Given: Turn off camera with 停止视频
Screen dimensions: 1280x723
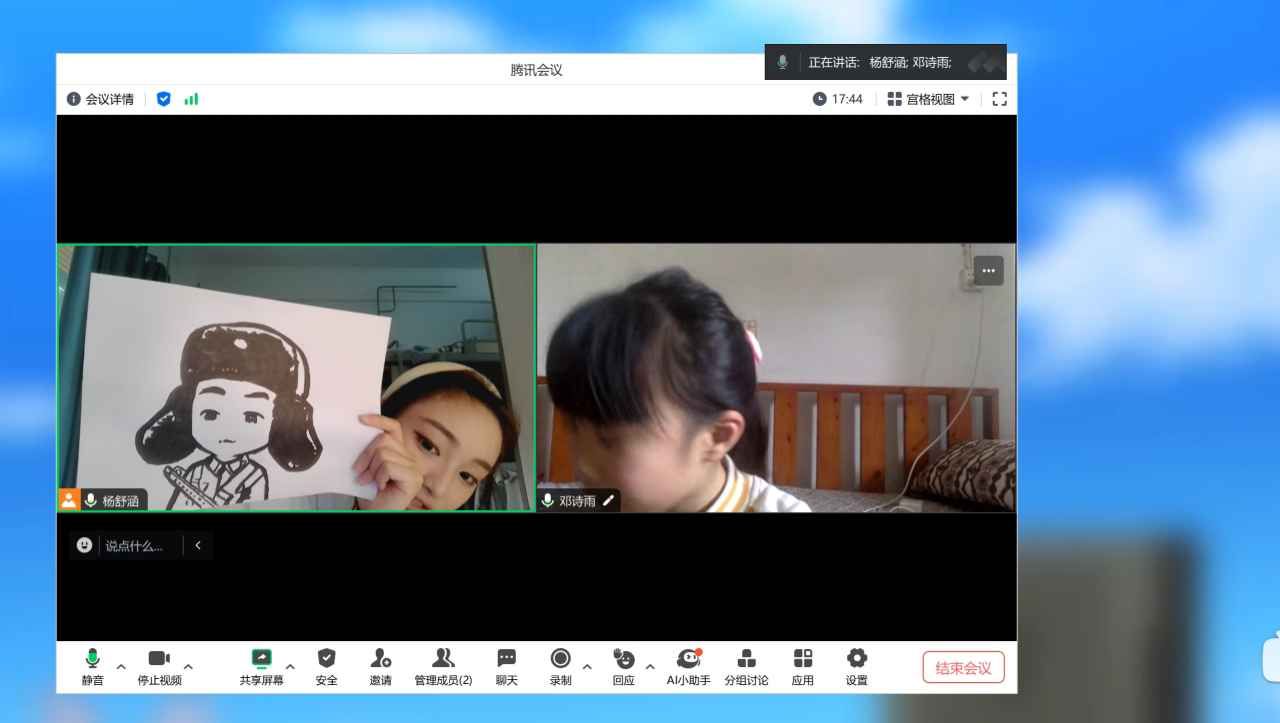Looking at the screenshot, I should pyautogui.click(x=159, y=659).
